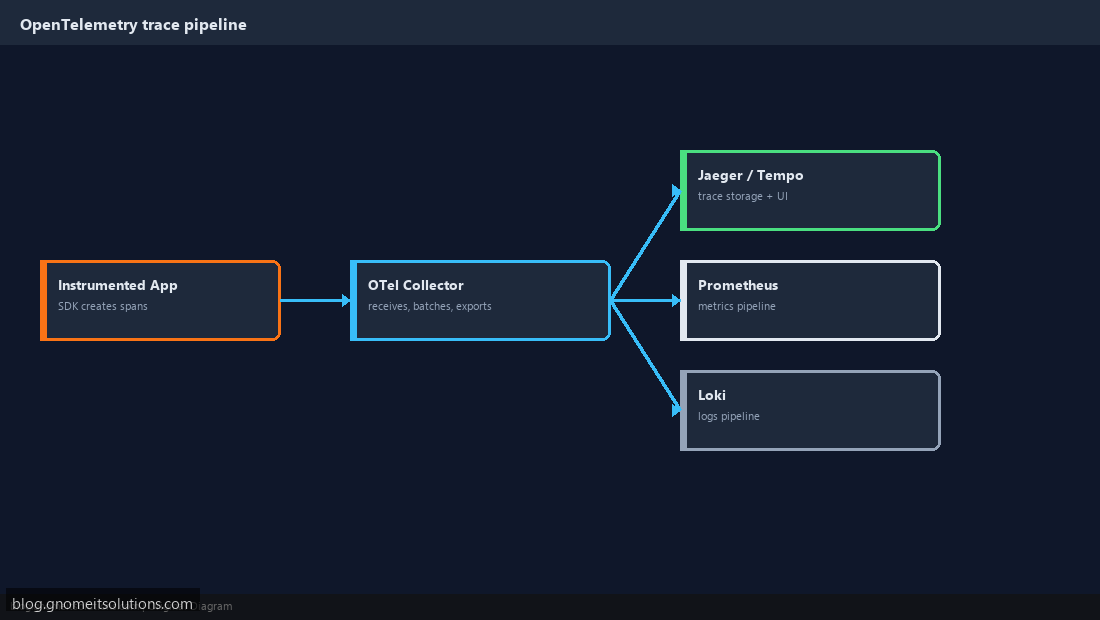Click arrow from Collector to Loki
The image size is (1100, 620).
tap(645, 357)
